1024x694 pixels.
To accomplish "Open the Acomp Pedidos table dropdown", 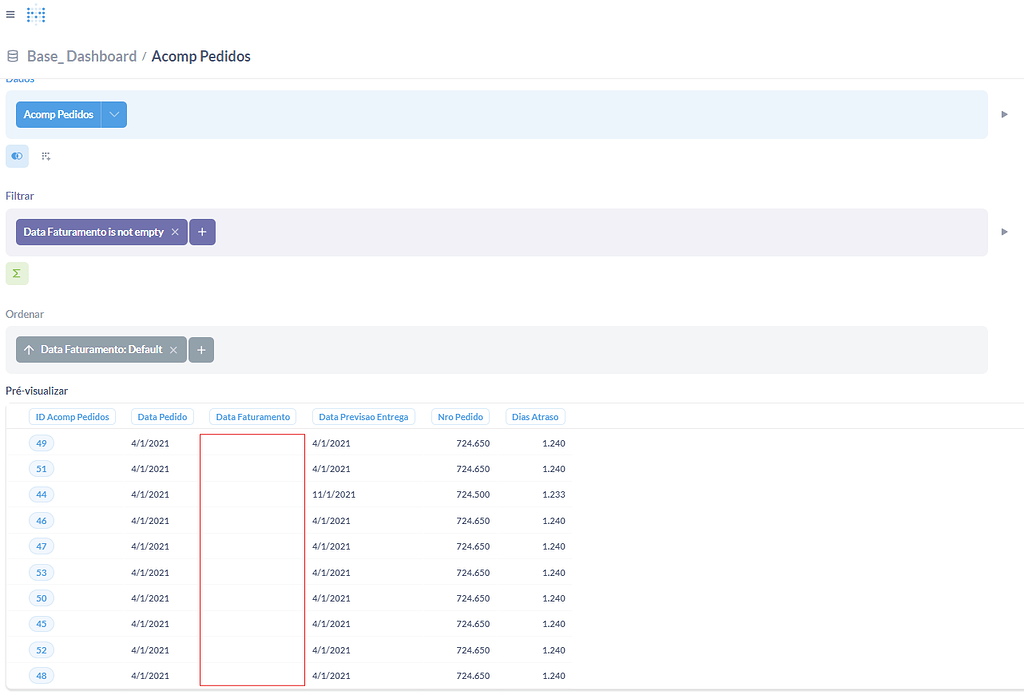I will point(114,114).
